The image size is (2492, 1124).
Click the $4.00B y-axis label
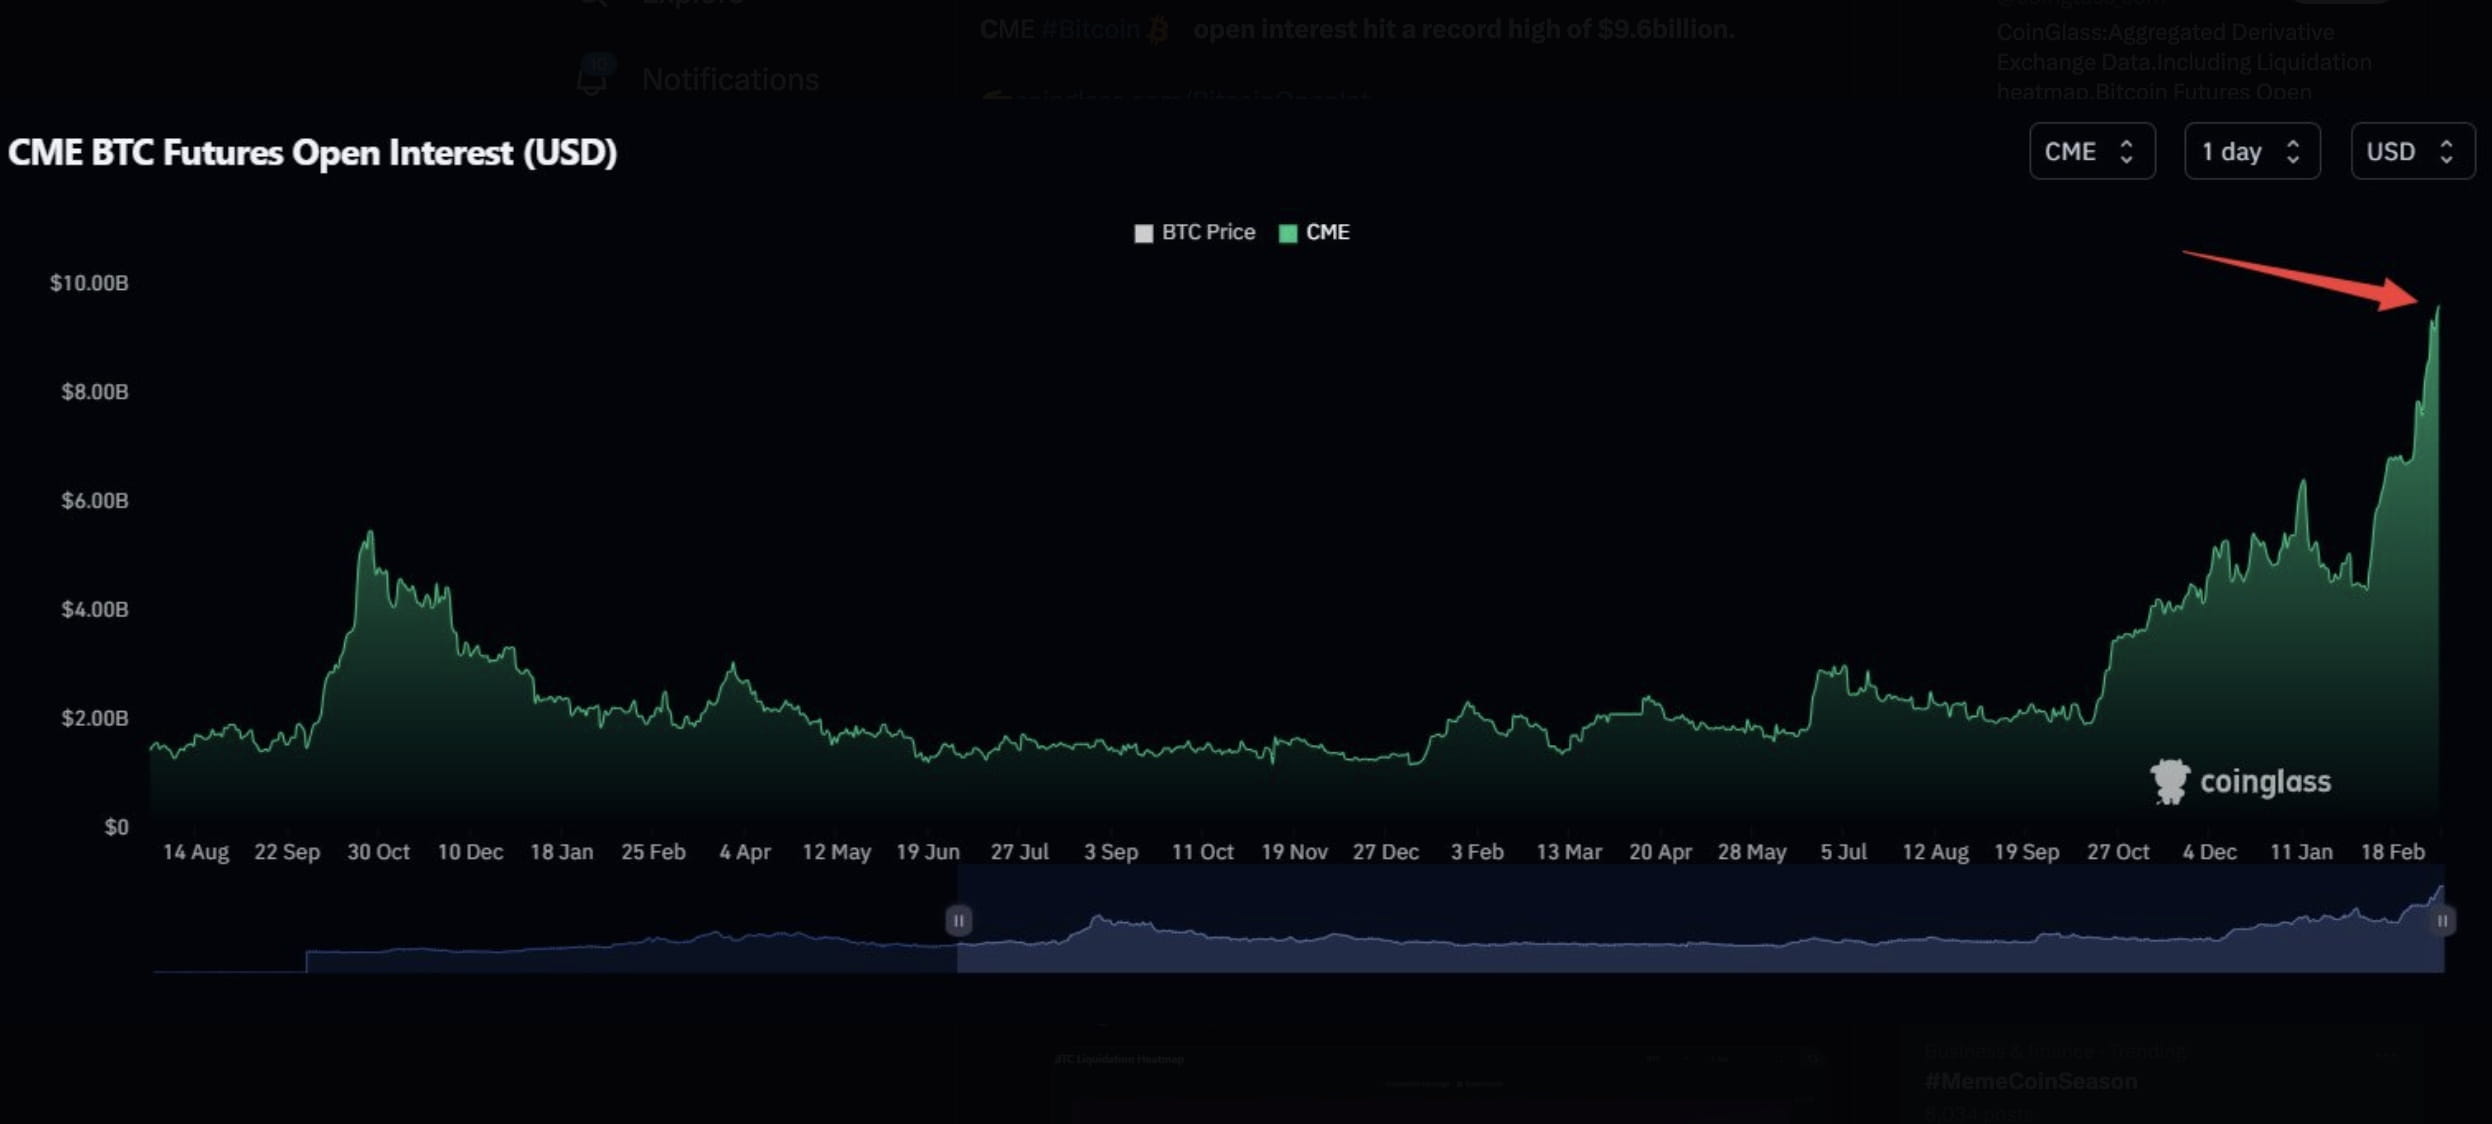[95, 609]
